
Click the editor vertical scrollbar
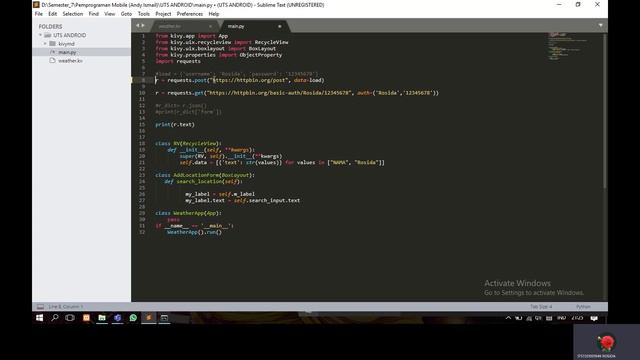pos(605,110)
